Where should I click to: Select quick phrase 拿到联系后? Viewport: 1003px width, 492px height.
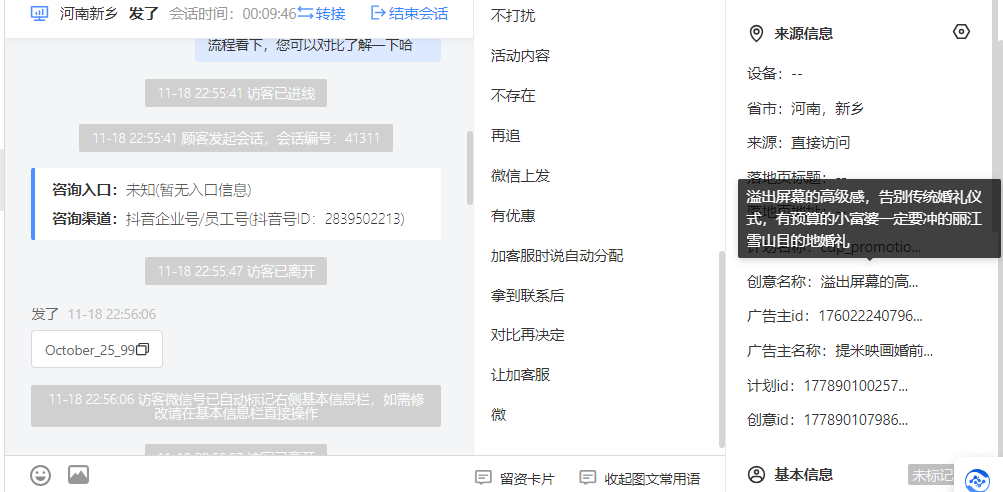528,296
